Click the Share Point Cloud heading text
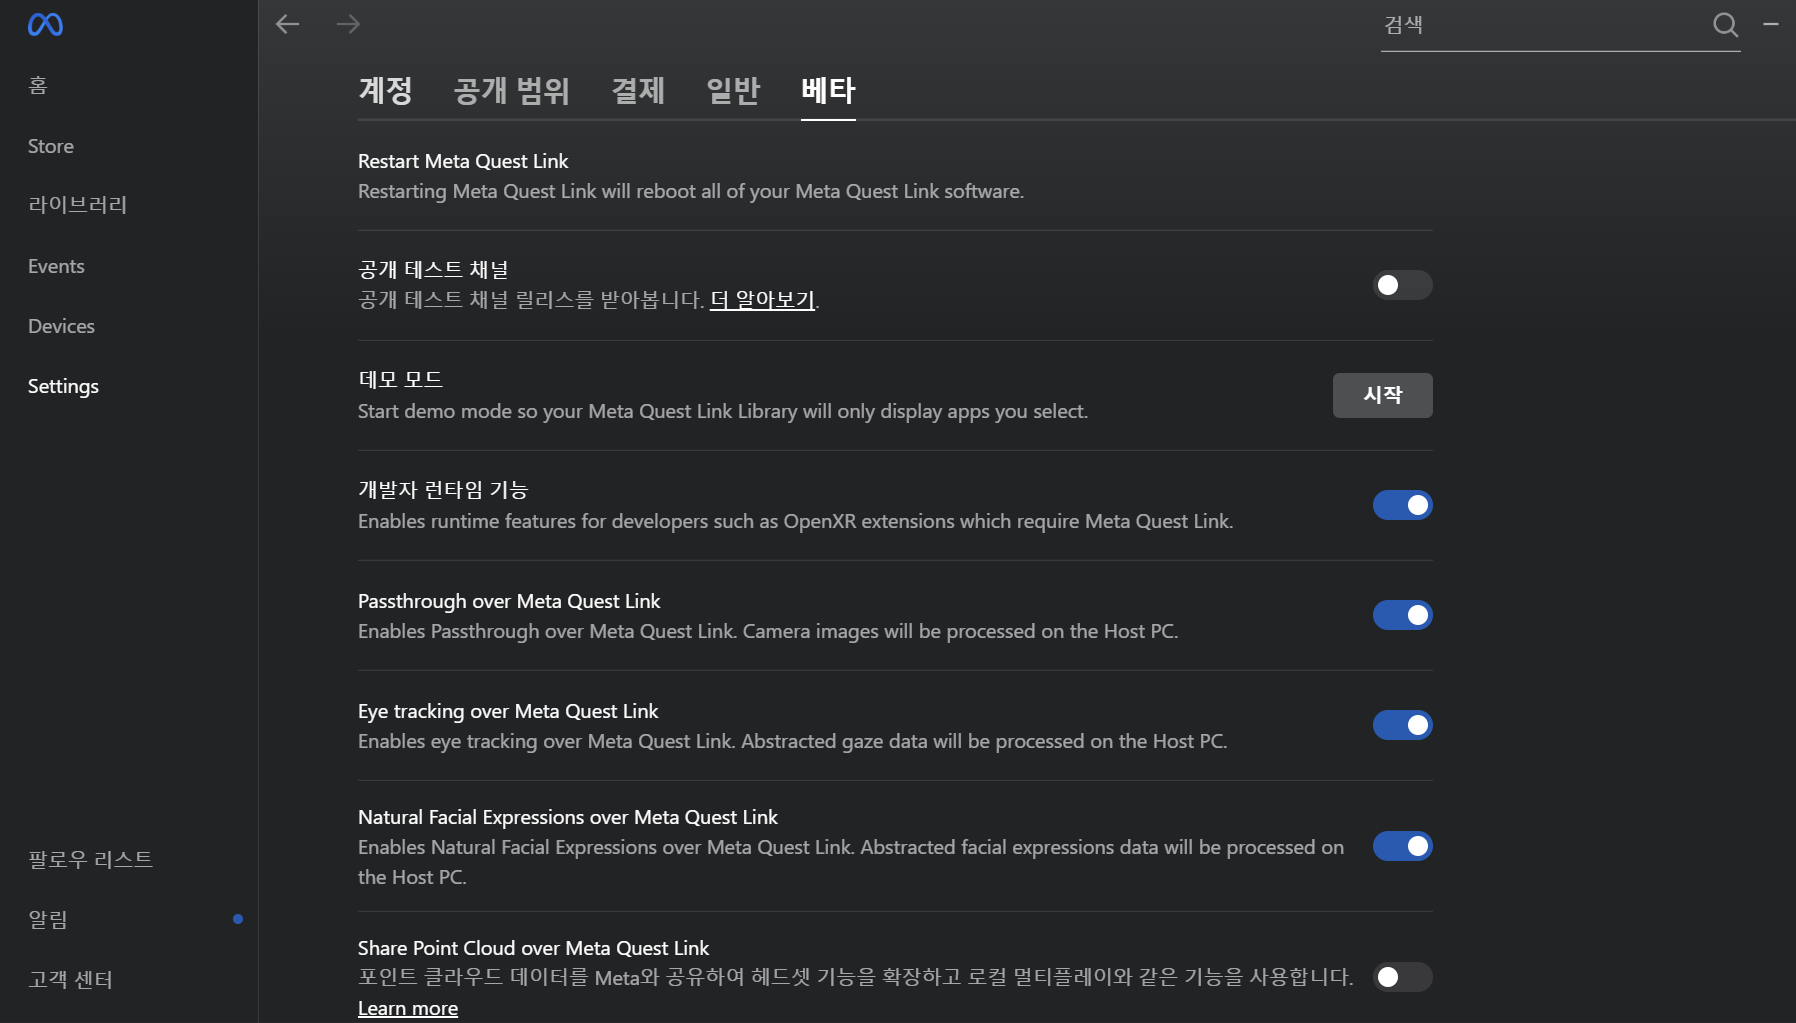 [x=533, y=948]
